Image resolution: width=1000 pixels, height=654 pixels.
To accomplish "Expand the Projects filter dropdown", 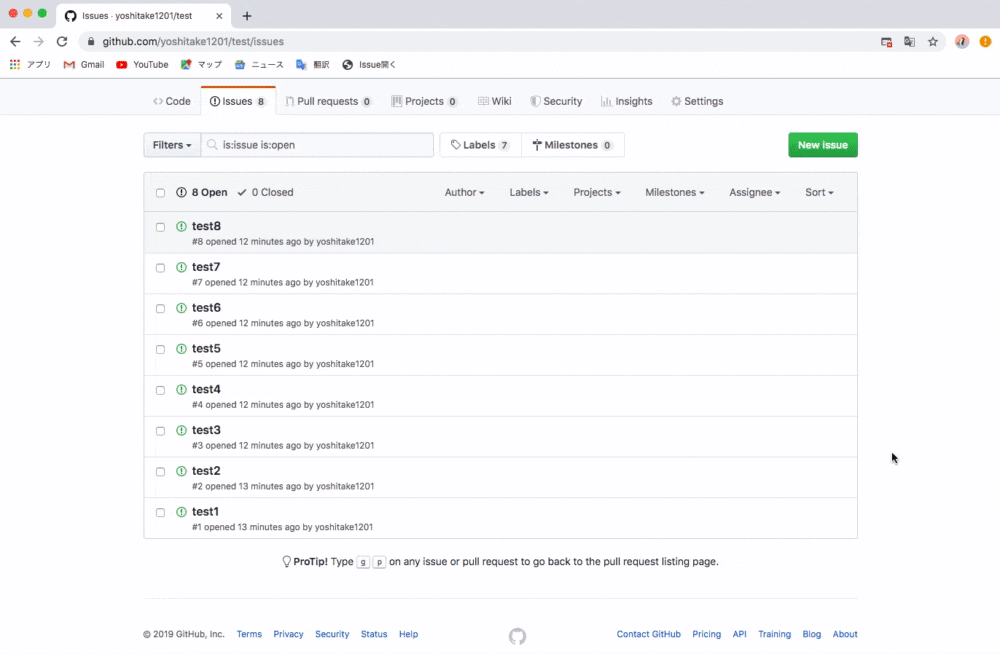I will coord(597,192).
